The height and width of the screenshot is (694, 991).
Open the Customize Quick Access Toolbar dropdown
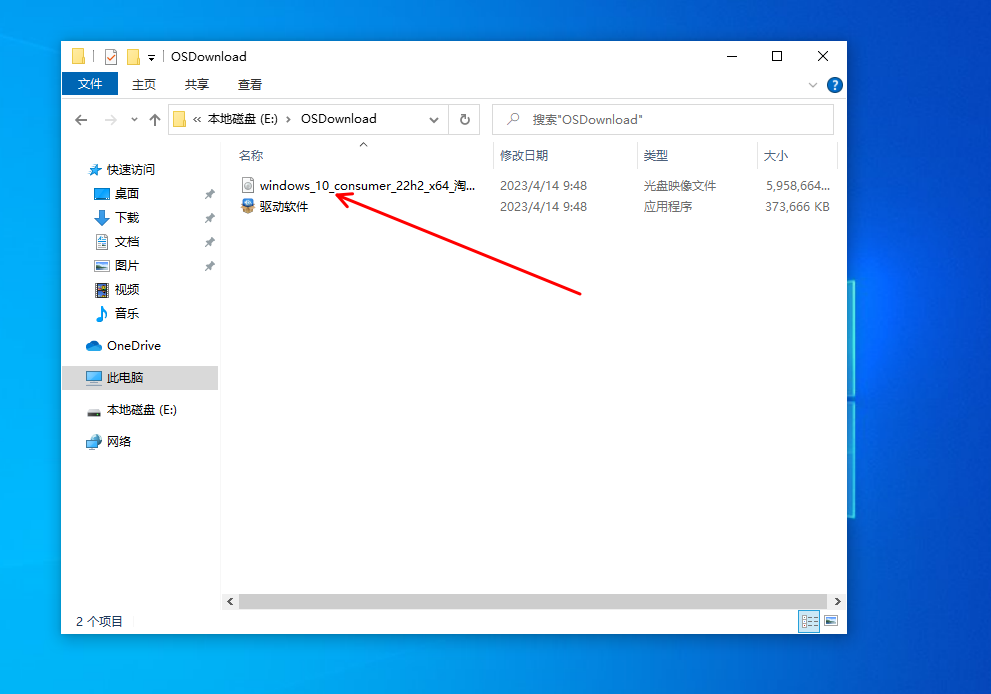(x=152, y=58)
